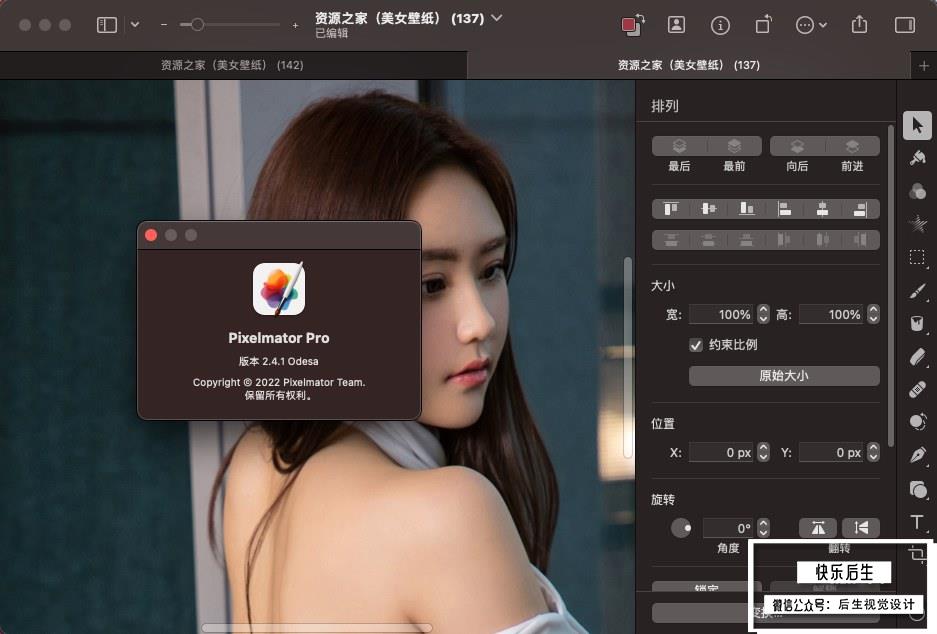
Task: Open the Color Adjustments circles tool
Action: coord(917,191)
